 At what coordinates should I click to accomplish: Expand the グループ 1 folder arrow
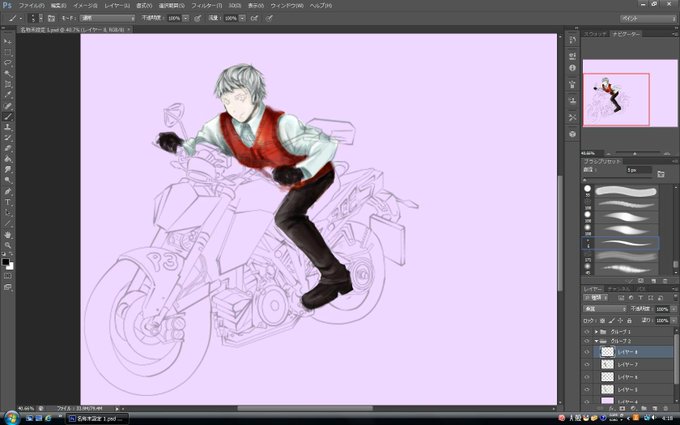pos(596,332)
